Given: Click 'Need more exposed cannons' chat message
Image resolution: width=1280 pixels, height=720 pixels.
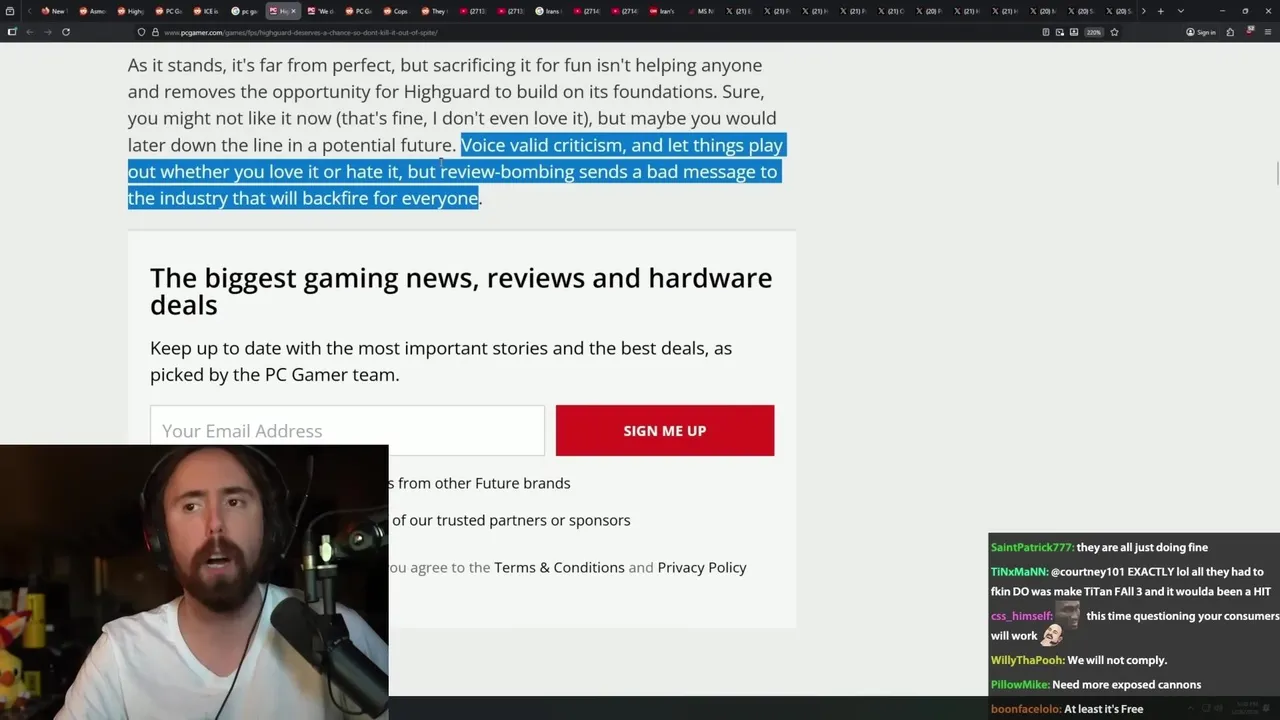Looking at the screenshot, I should tap(1127, 685).
